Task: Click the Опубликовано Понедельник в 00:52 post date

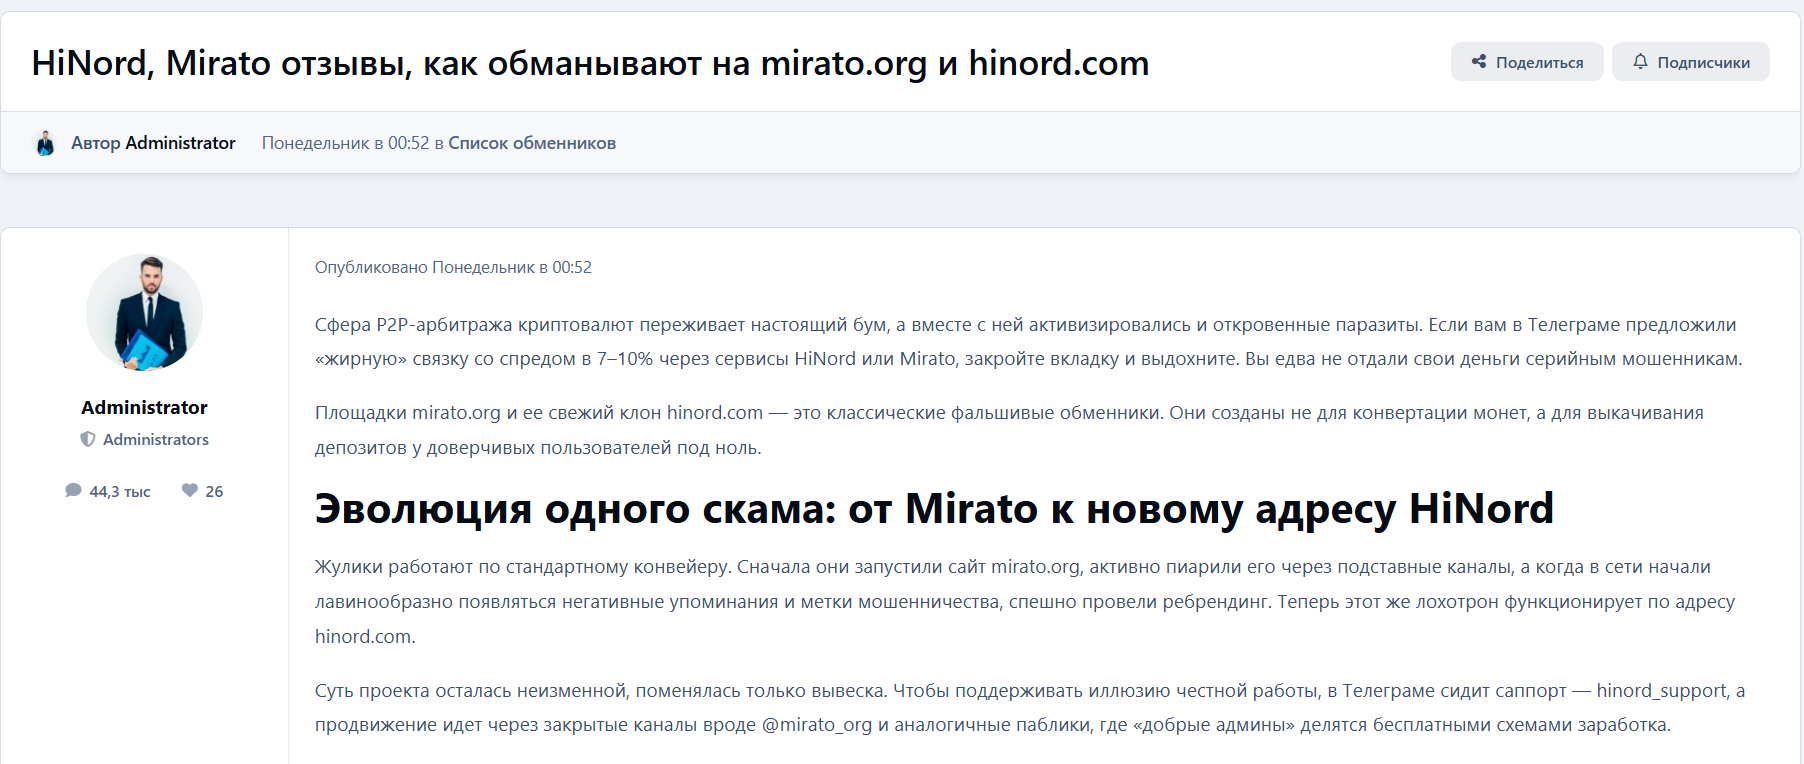Action: 453,267
